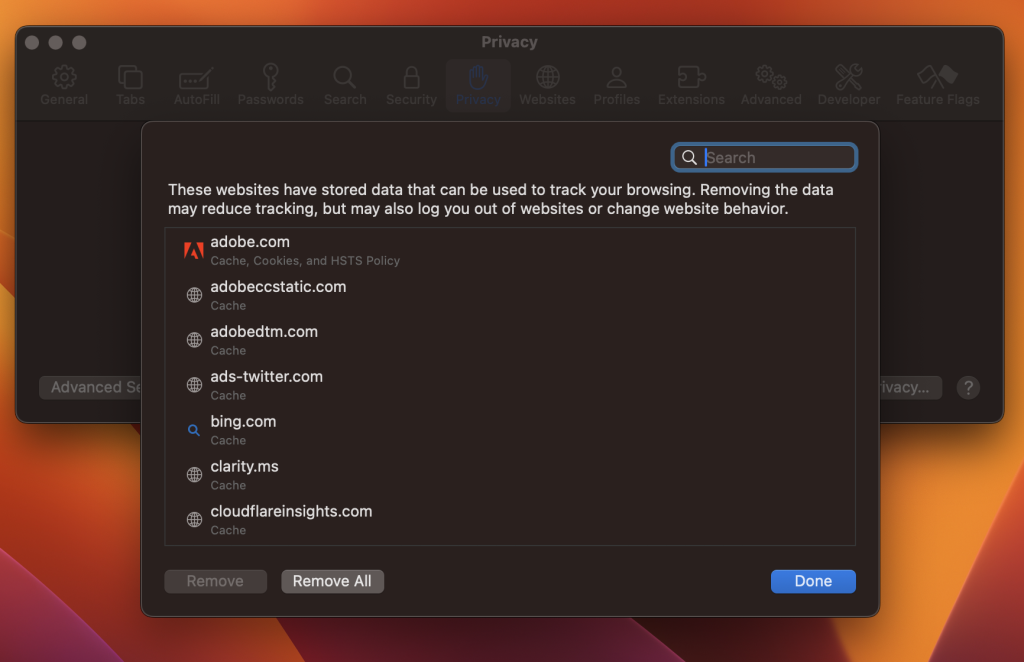Open the Tabs preferences icon
The image size is (1024, 662).
[130, 78]
